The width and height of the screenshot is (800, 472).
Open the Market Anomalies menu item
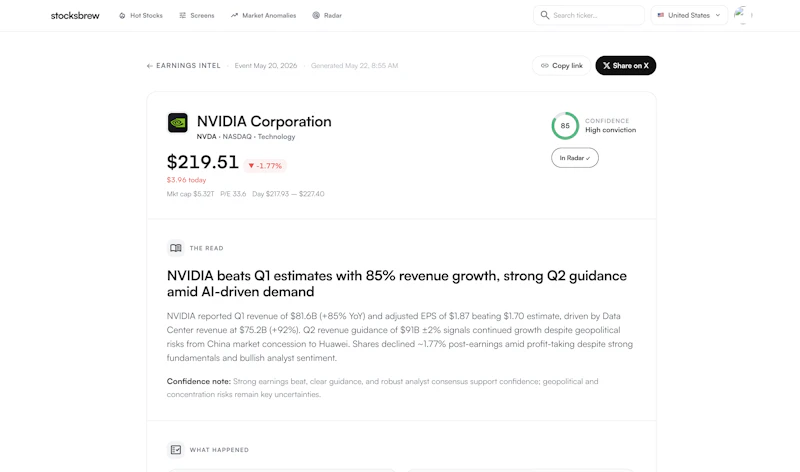(263, 15)
